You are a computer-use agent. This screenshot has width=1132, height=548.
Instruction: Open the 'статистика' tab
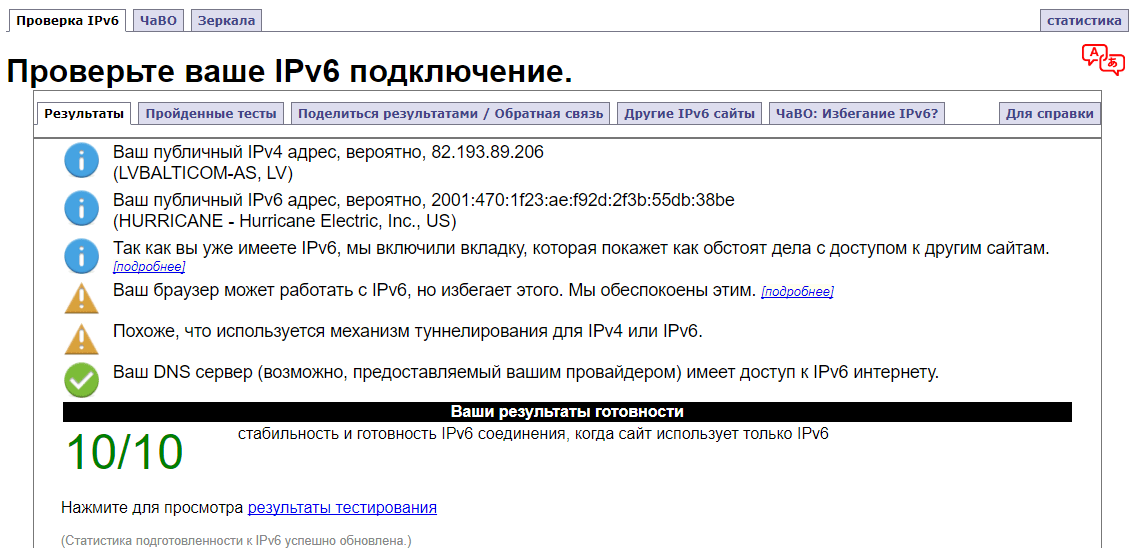[1084, 21]
